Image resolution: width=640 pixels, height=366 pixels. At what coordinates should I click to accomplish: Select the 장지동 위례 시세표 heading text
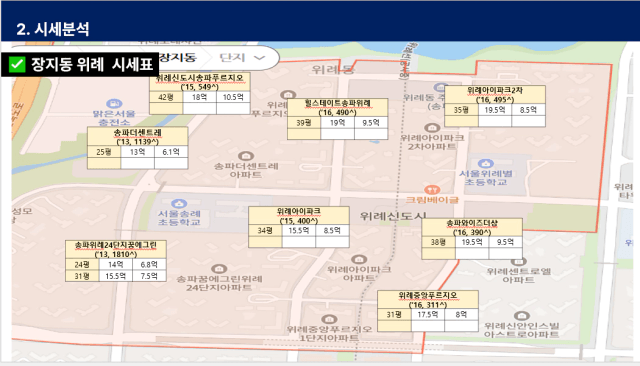pyautogui.click(x=92, y=64)
